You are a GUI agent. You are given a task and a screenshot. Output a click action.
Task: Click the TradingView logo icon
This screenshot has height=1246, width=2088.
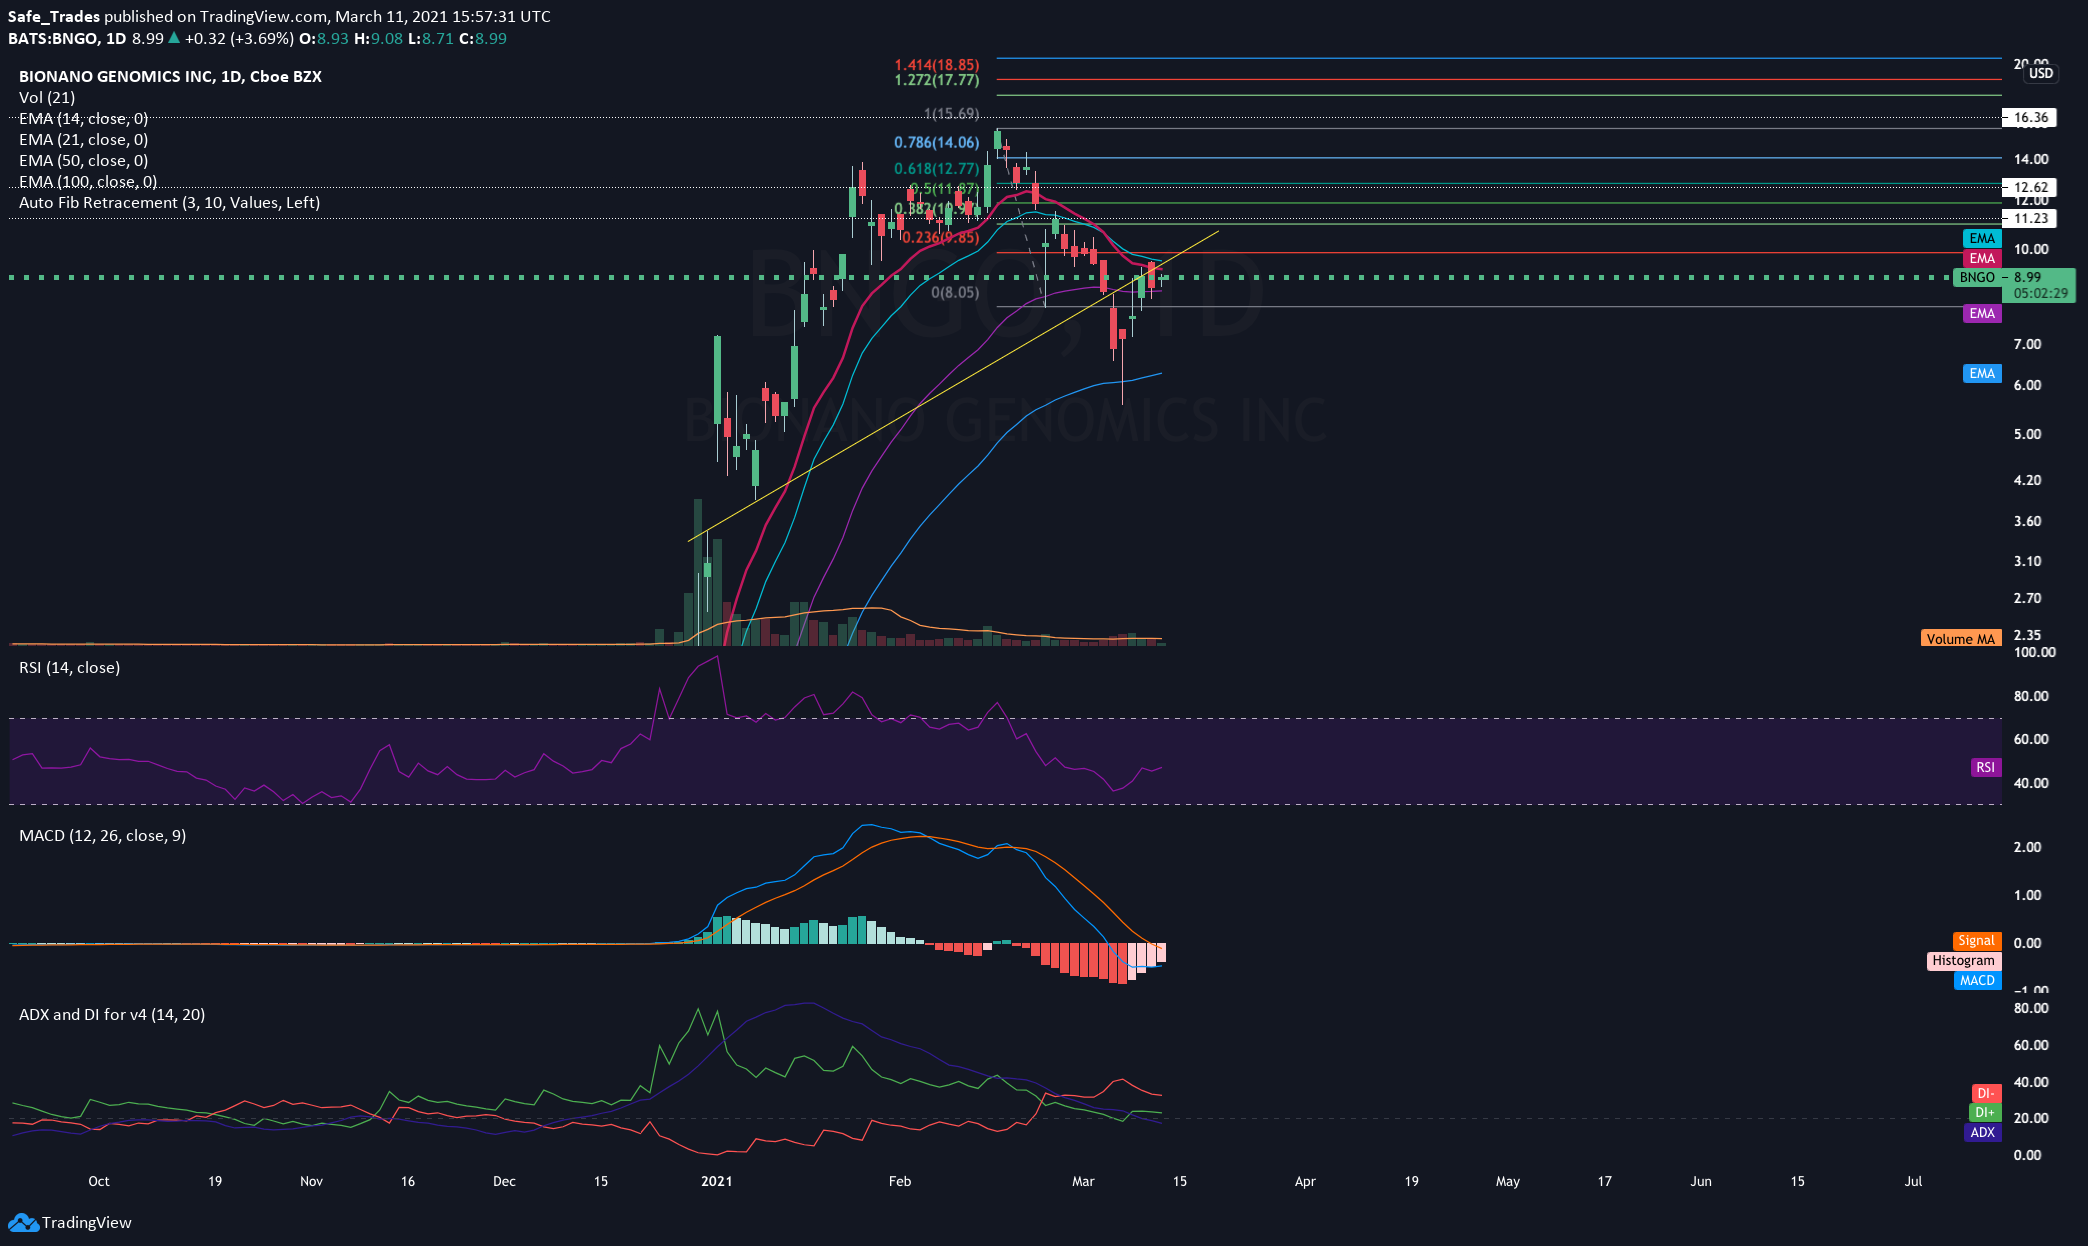coord(23,1222)
